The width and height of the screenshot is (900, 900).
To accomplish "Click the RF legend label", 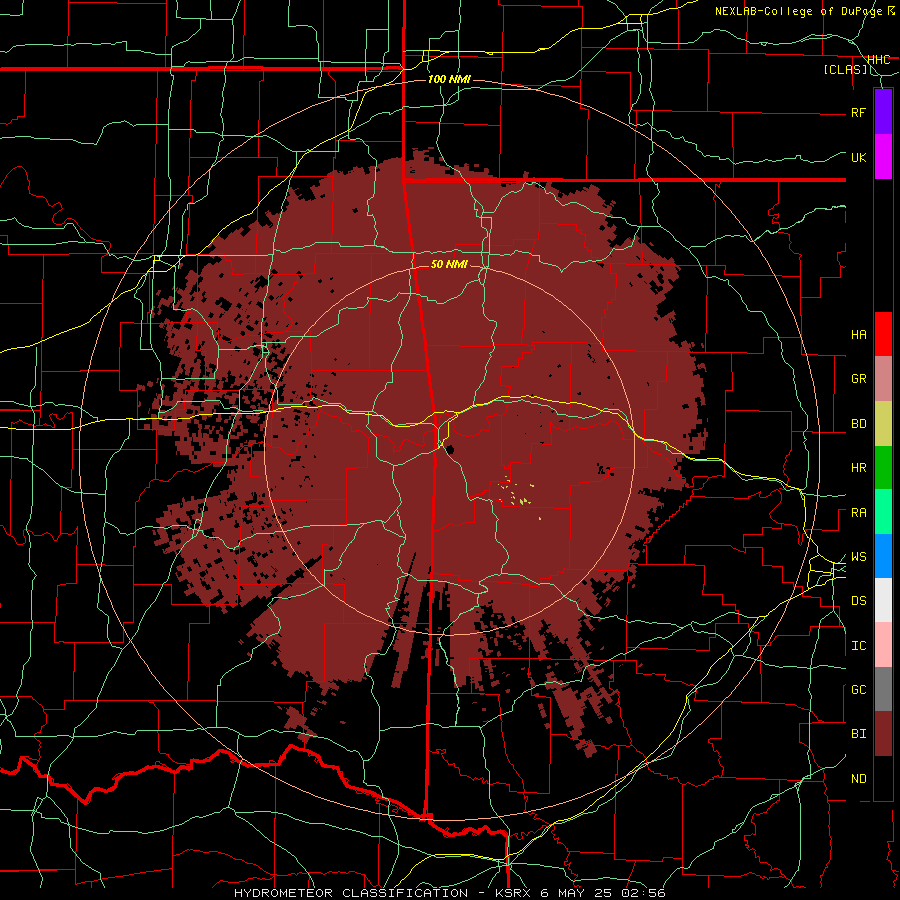I will [858, 112].
